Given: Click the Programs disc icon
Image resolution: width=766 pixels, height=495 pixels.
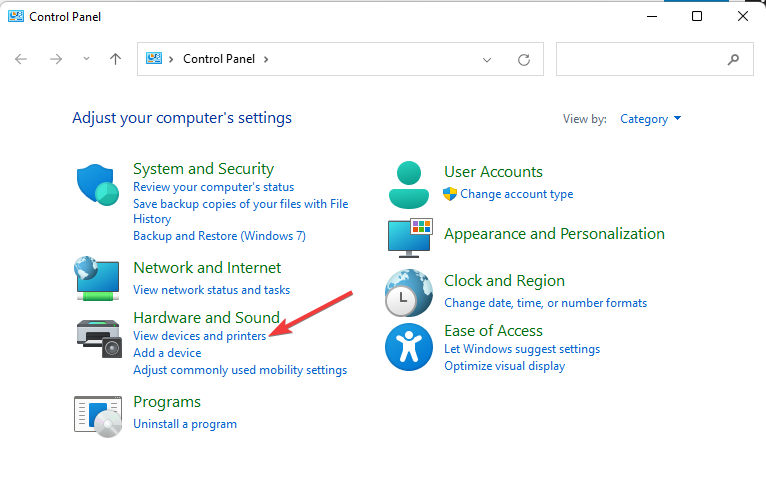Looking at the screenshot, I should (98, 414).
